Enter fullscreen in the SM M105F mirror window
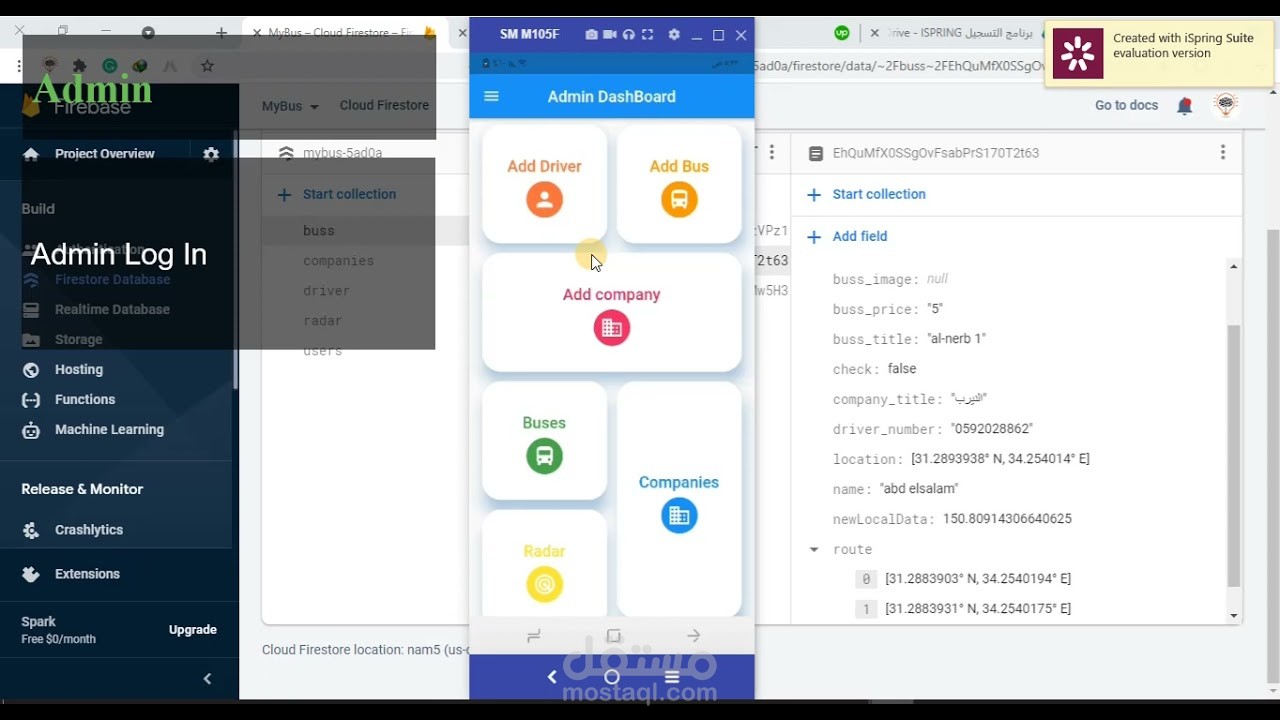This screenshot has width=1280, height=720. tap(647, 34)
